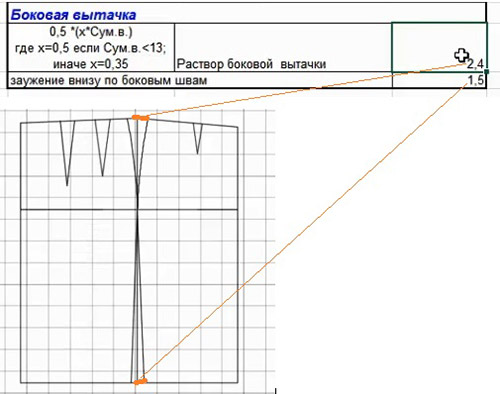The width and height of the screenshot is (500, 394).
Task: Click the small dart on the right panel
Action: tap(198, 138)
